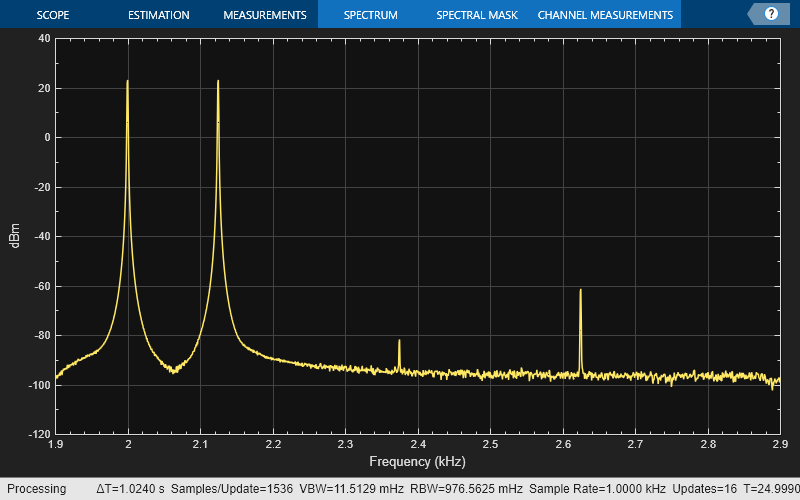This screenshot has height=500, width=800.
Task: Click the Processing status text
Action: 36,489
